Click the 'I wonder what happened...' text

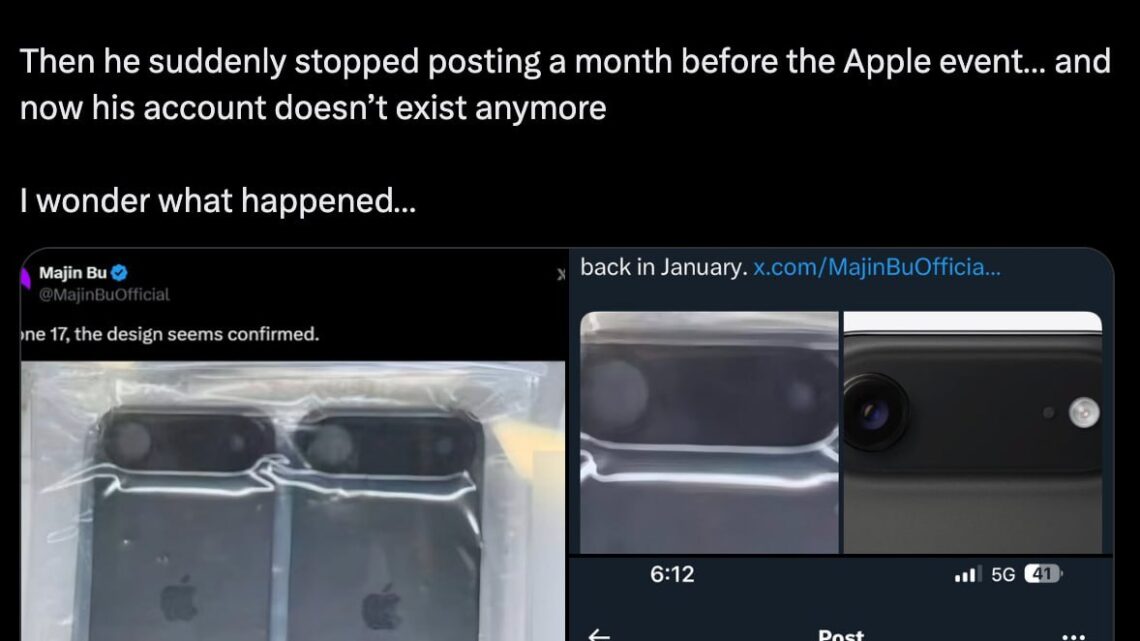[218, 201]
